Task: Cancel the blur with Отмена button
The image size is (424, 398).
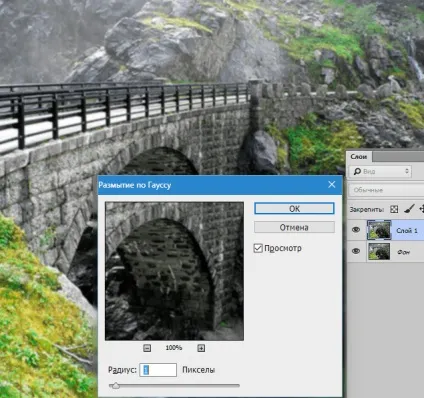Action: point(294,227)
